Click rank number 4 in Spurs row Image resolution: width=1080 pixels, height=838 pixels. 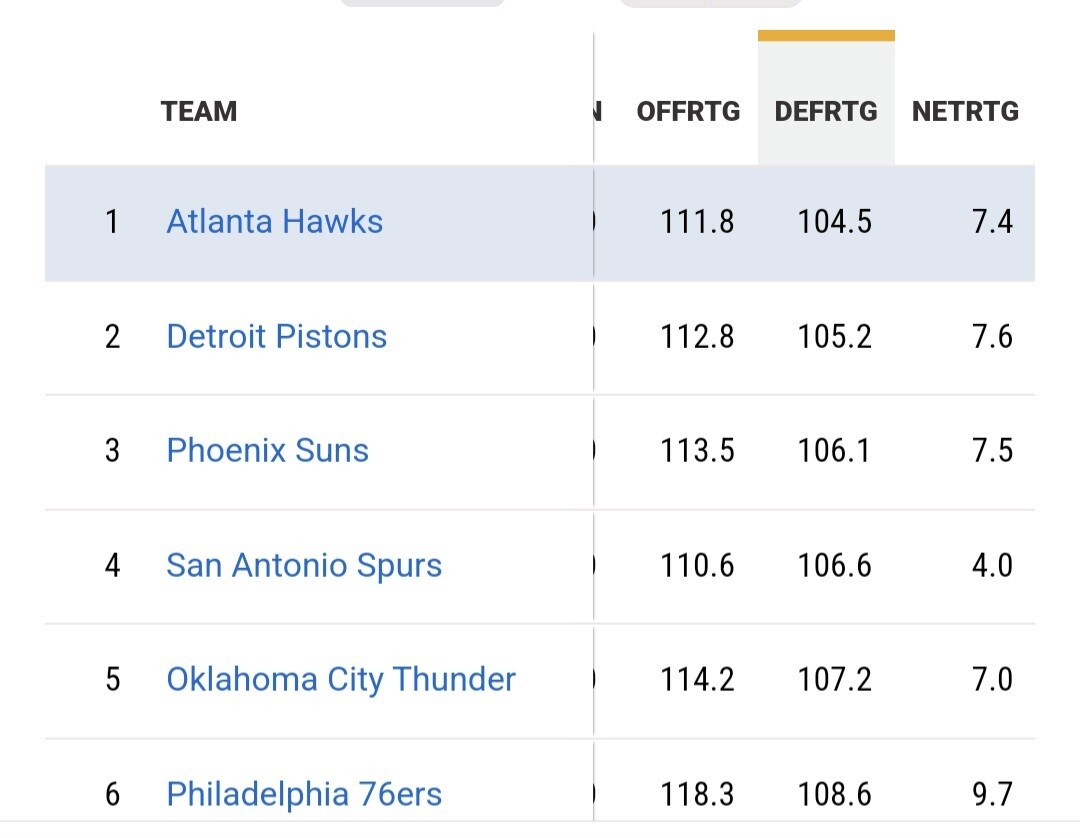coord(112,565)
